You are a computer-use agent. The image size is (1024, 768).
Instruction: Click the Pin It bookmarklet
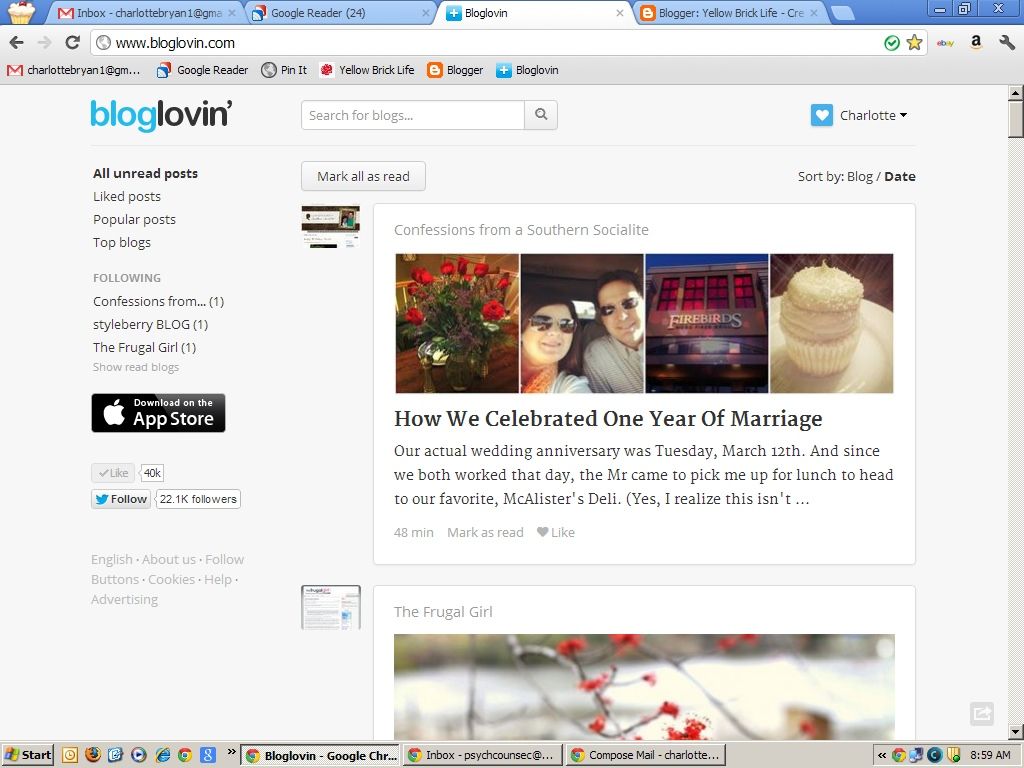click(284, 70)
